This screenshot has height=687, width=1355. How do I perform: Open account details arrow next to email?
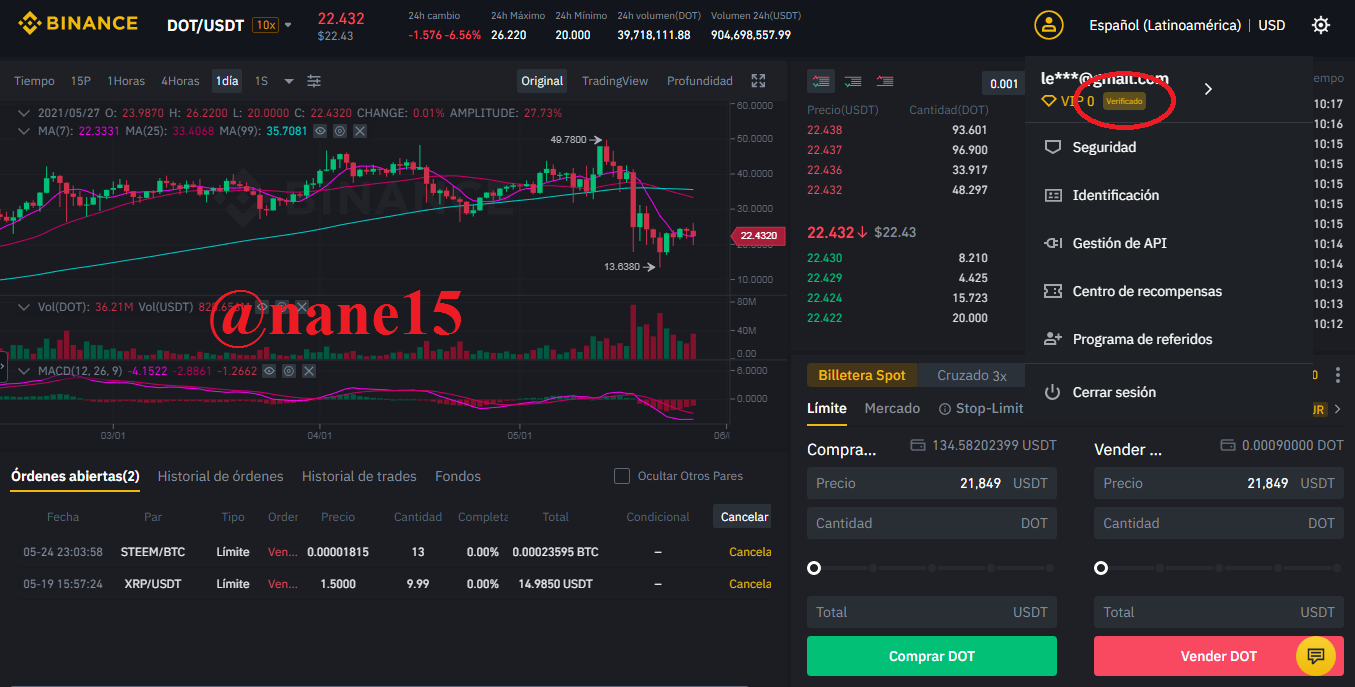(x=1208, y=89)
